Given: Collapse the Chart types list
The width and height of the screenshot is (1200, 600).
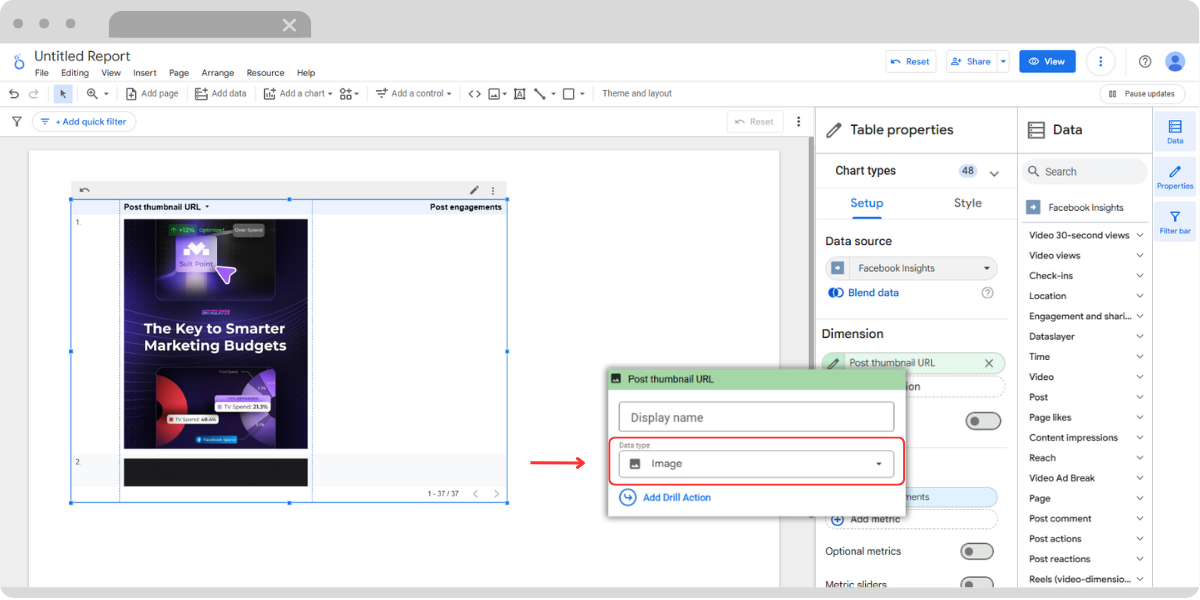Looking at the screenshot, I should coord(993,171).
